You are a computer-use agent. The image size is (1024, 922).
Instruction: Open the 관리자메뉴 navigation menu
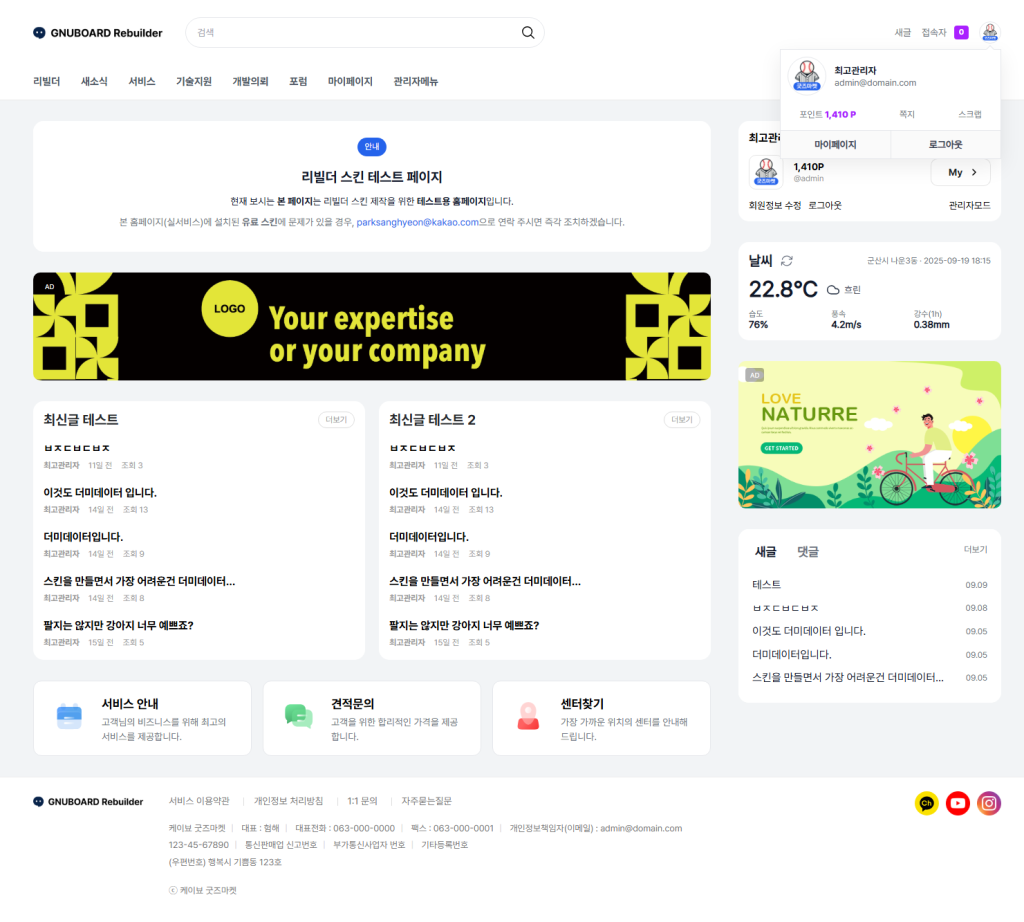point(415,82)
